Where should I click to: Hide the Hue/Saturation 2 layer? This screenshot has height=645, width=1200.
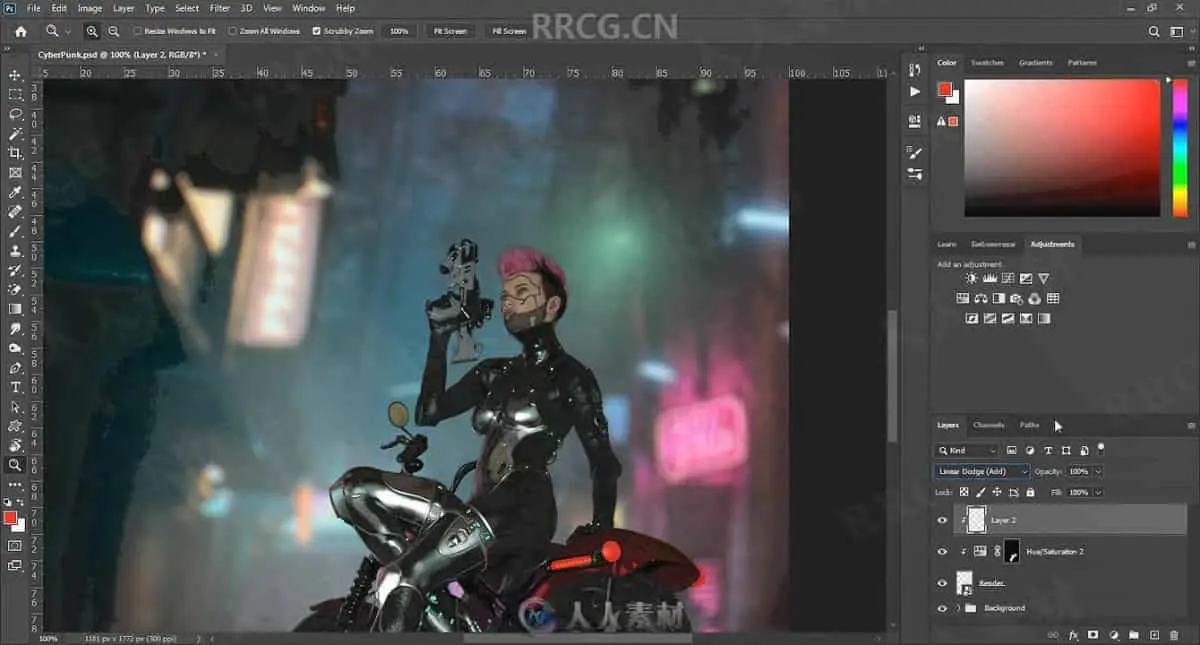click(942, 551)
